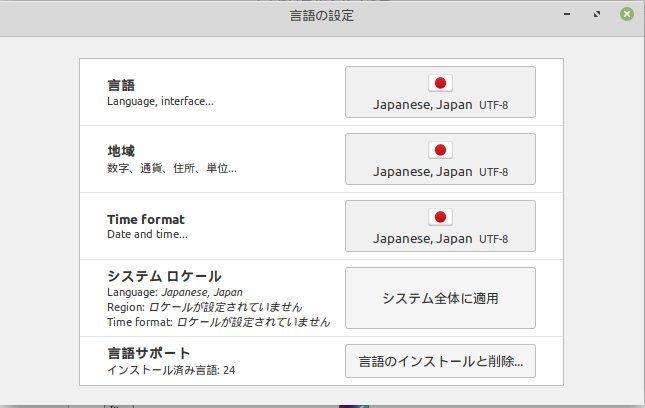
Task: Click the 数字、通貨、住所、単位... description
Action: (172, 168)
